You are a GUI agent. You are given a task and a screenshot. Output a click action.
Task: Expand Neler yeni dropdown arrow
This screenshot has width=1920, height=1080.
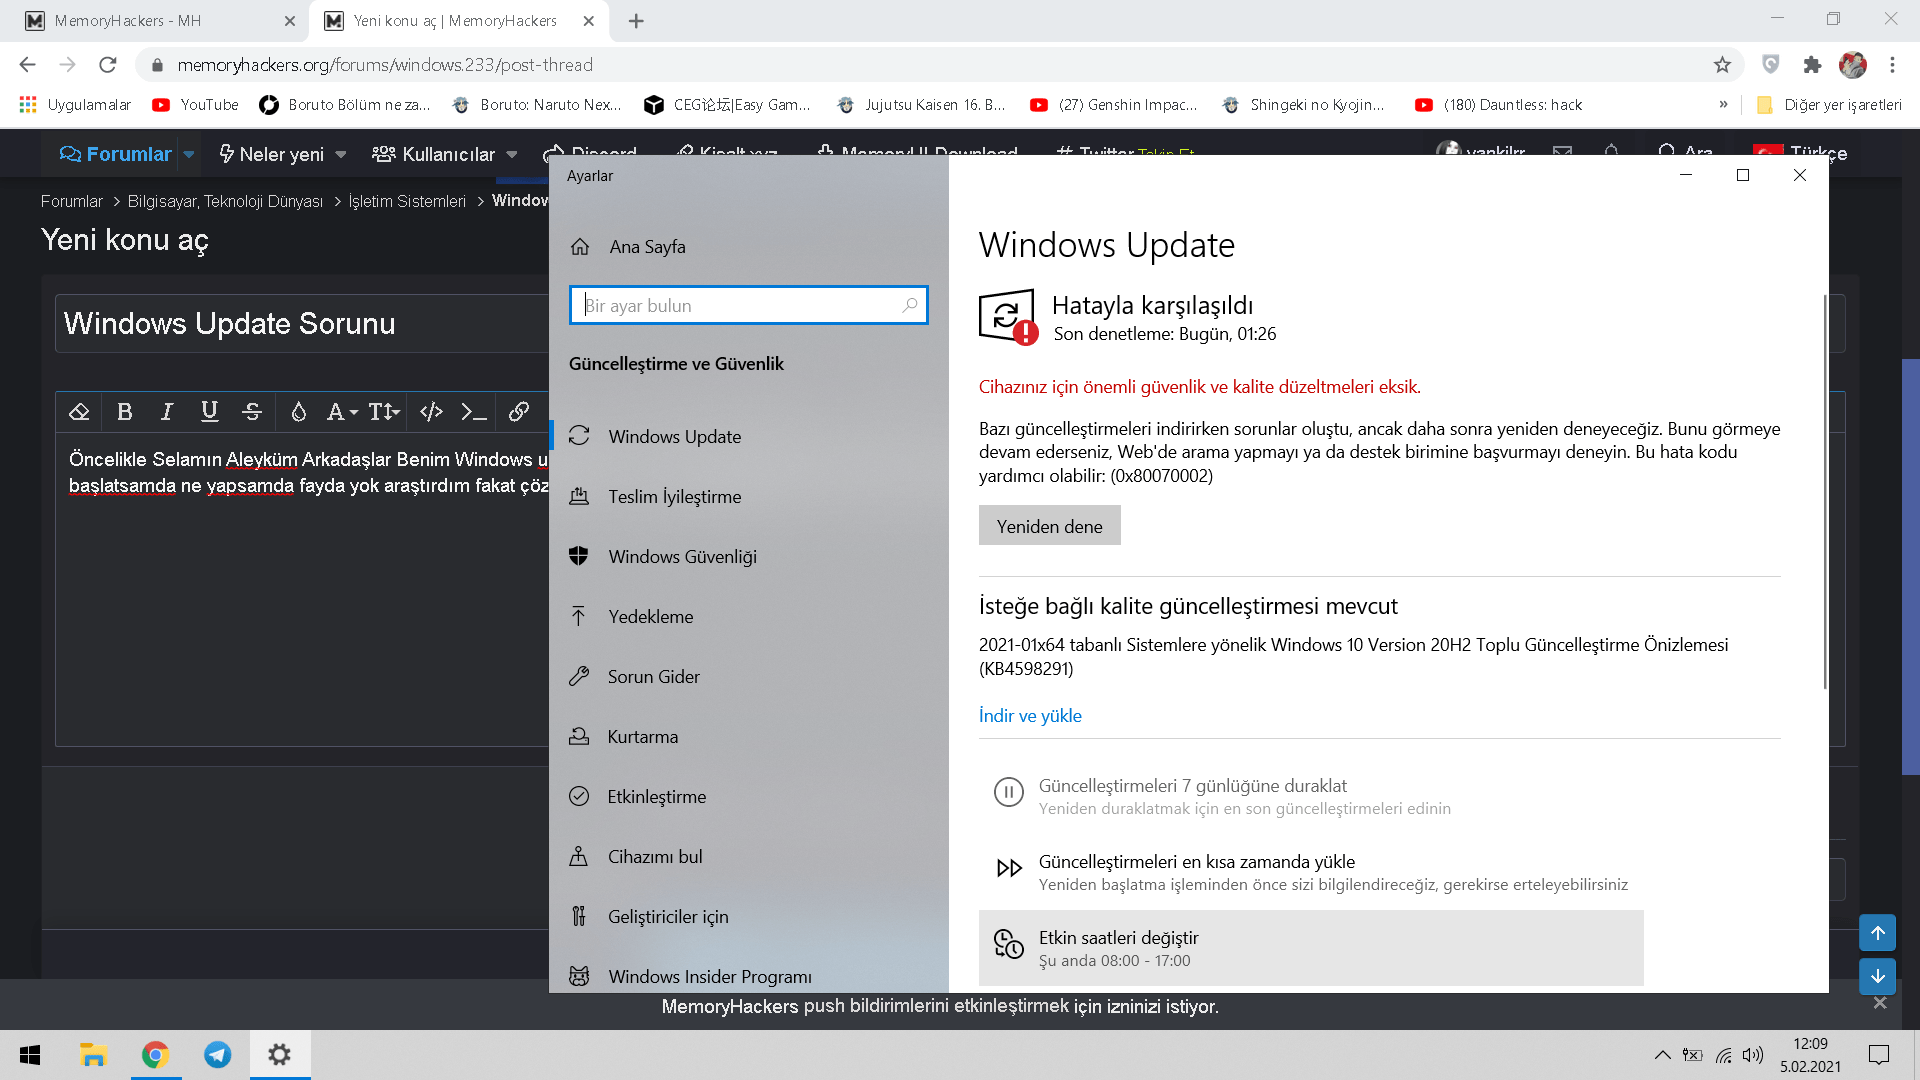[341, 154]
